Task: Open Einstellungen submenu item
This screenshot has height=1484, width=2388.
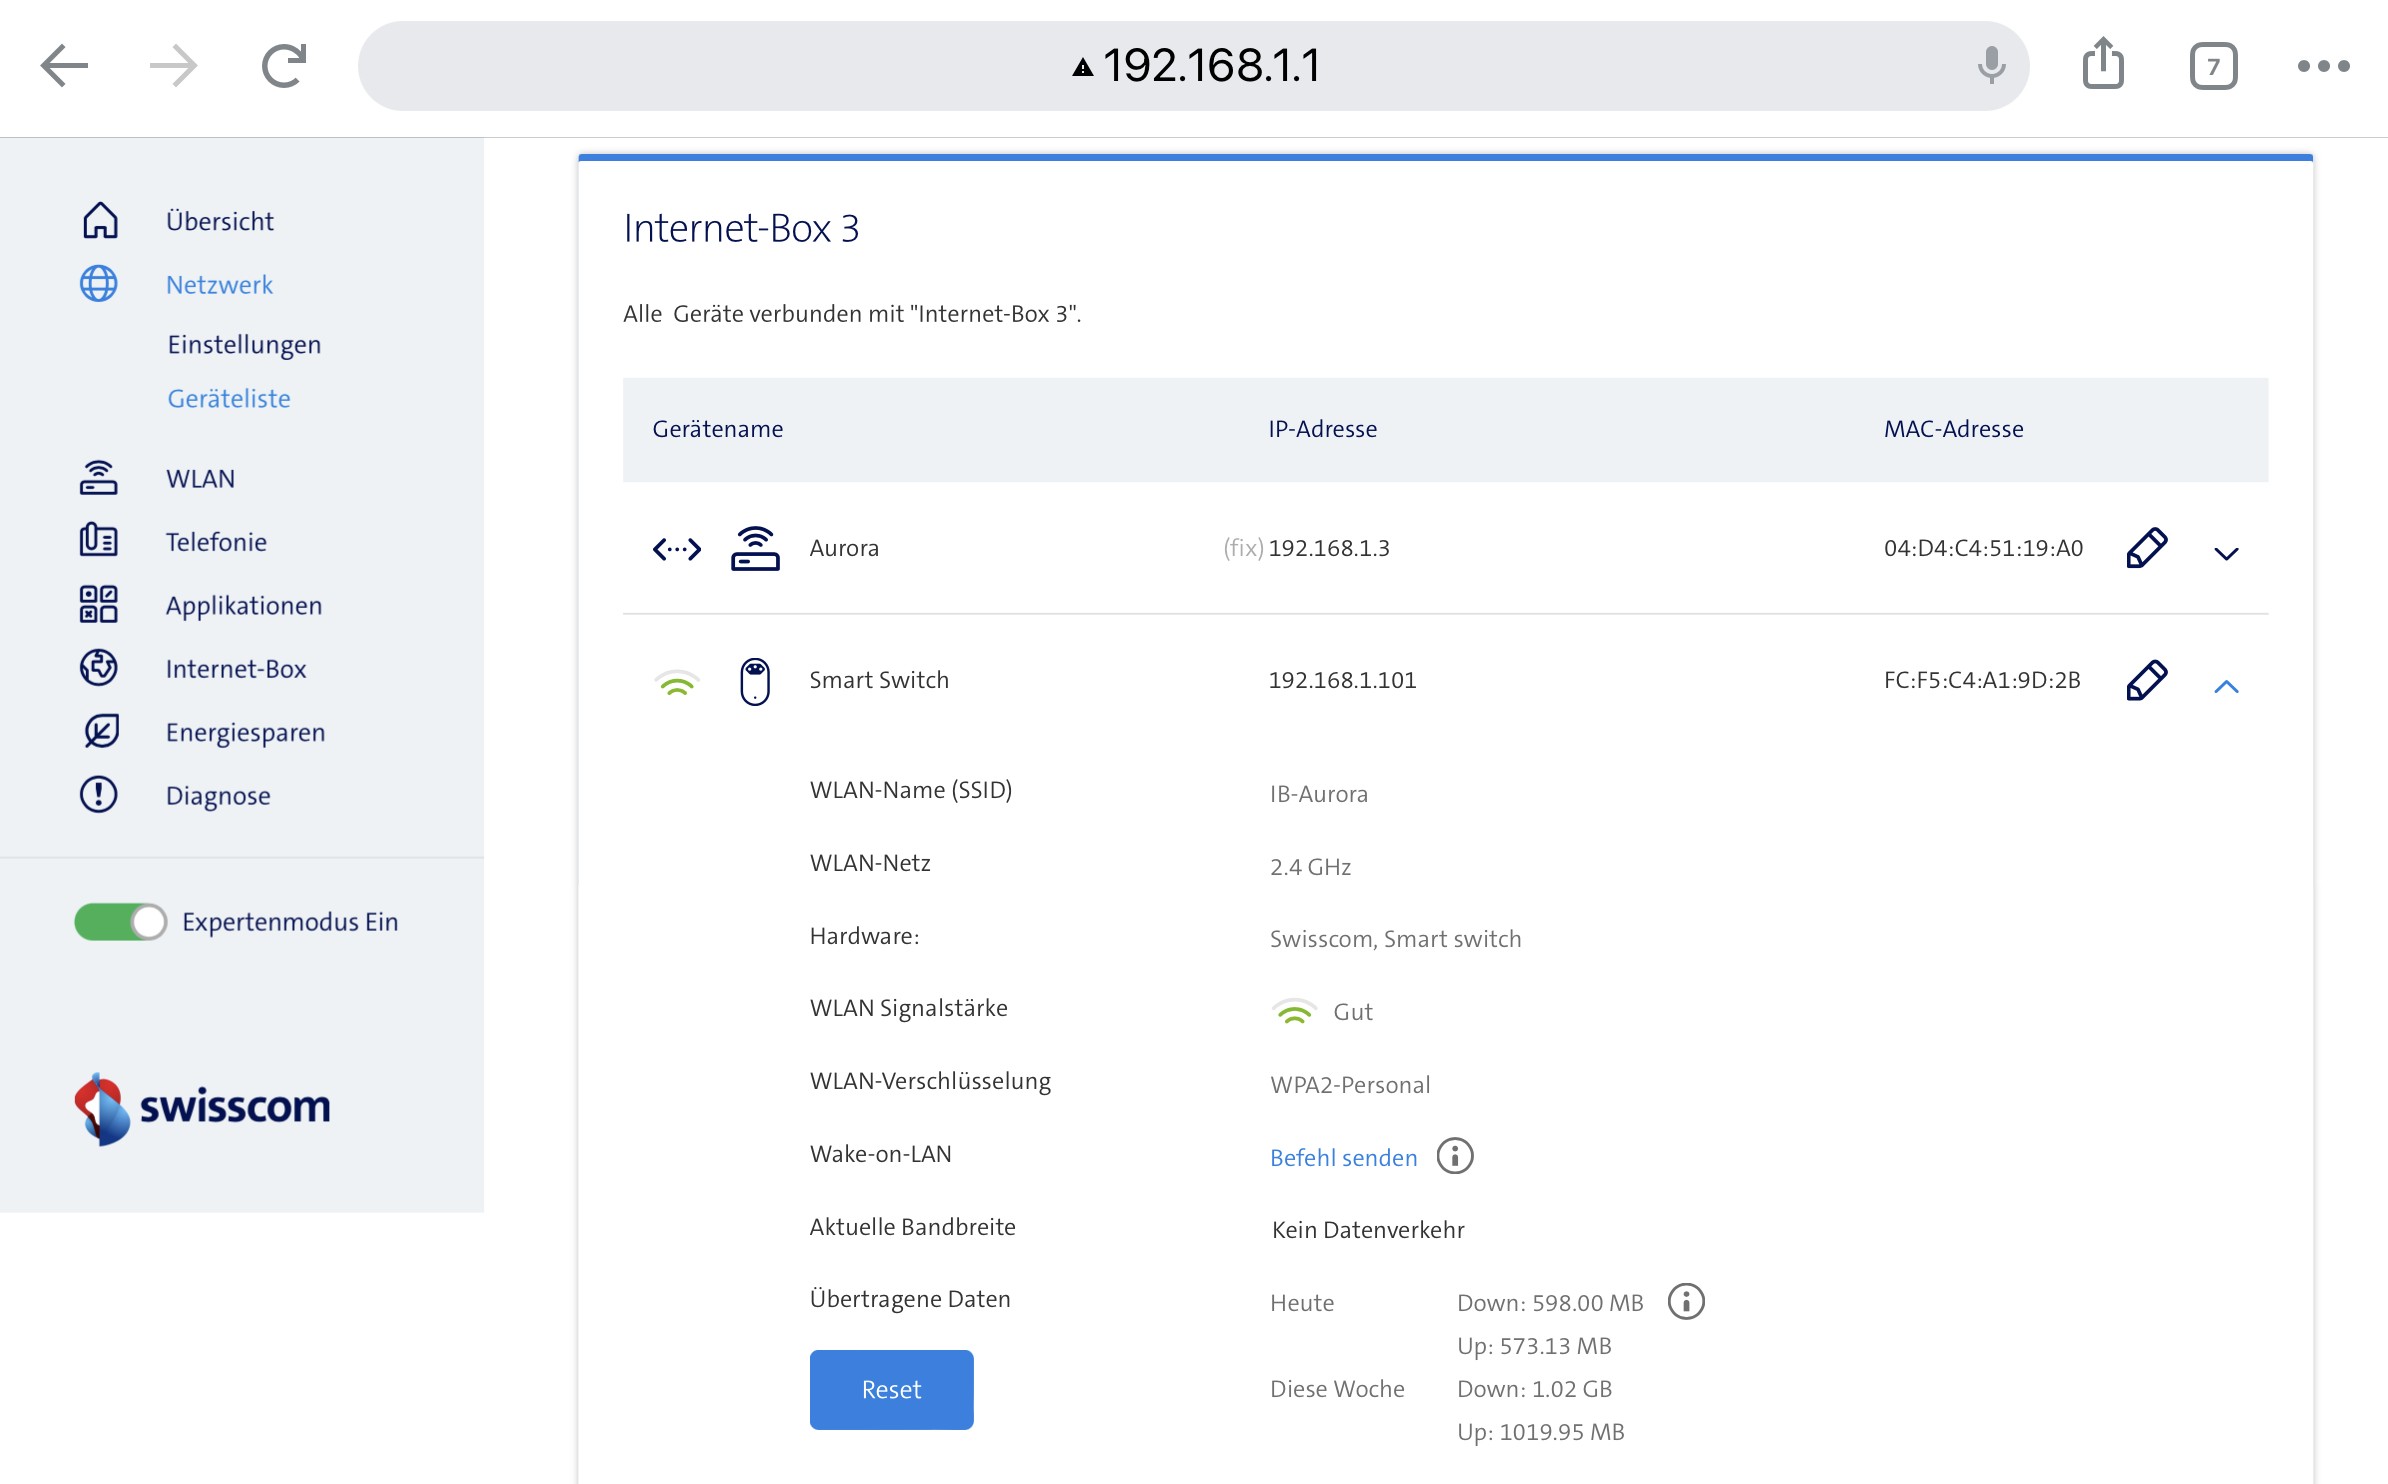Action: [244, 345]
